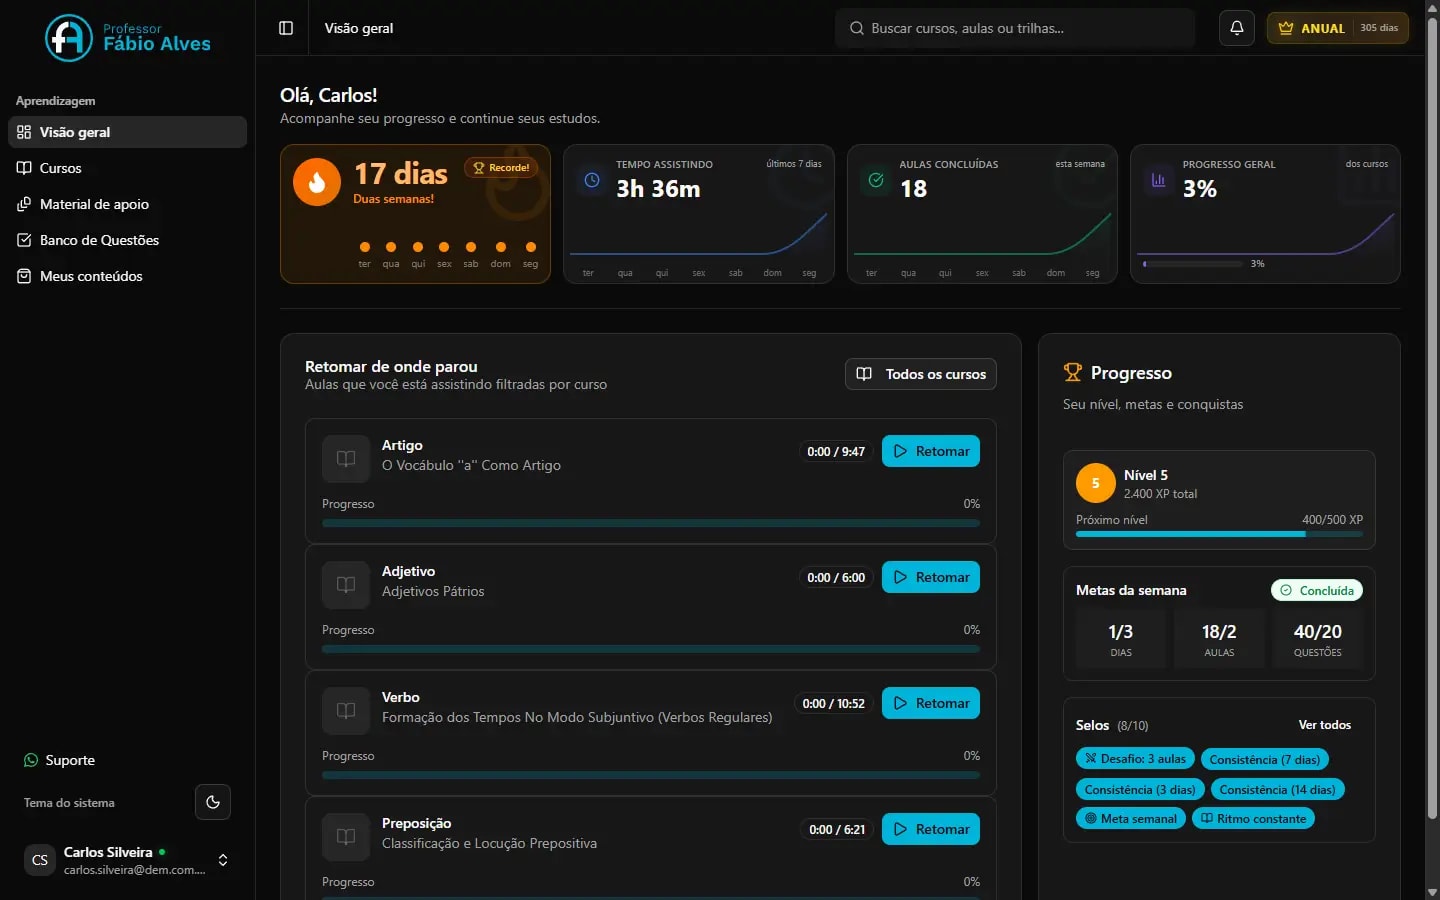1440x900 pixels.
Task: Open Material de apoio section
Action: coord(127,204)
